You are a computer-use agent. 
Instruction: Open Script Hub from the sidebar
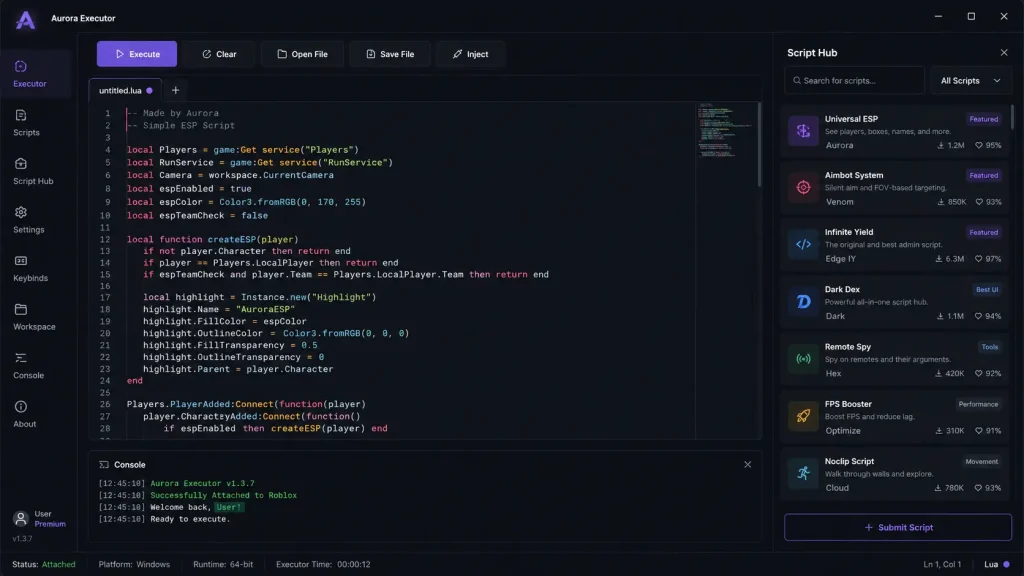click(x=33, y=171)
